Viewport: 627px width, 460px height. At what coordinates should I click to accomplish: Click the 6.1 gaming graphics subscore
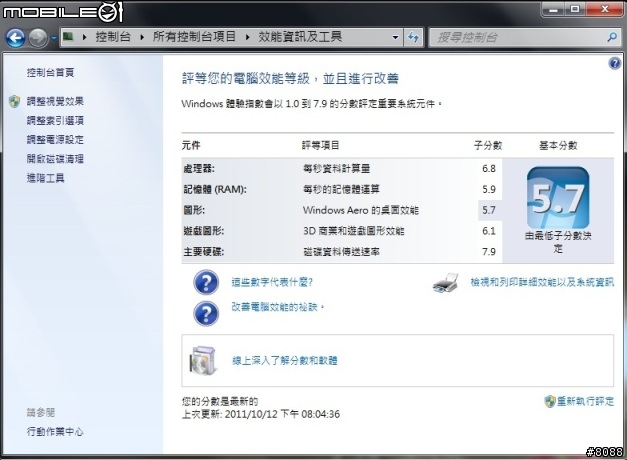pyautogui.click(x=489, y=231)
